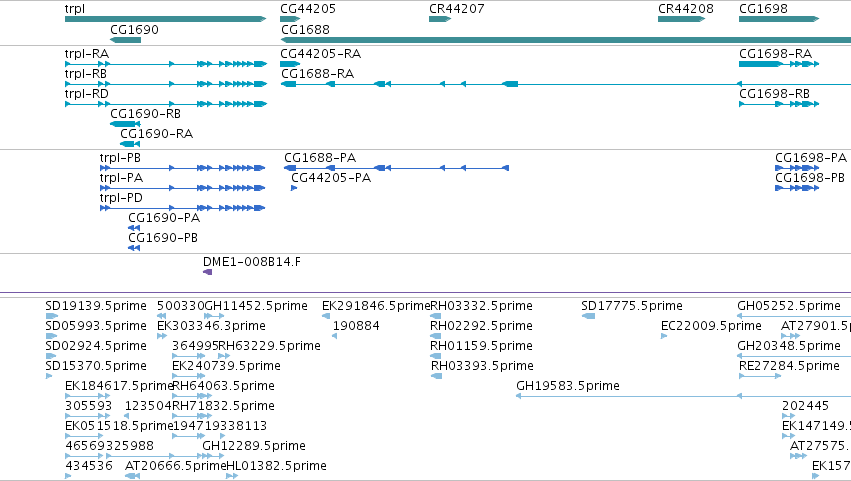Click EST RH71832.5prime
851x481 pixels.
click(192, 416)
